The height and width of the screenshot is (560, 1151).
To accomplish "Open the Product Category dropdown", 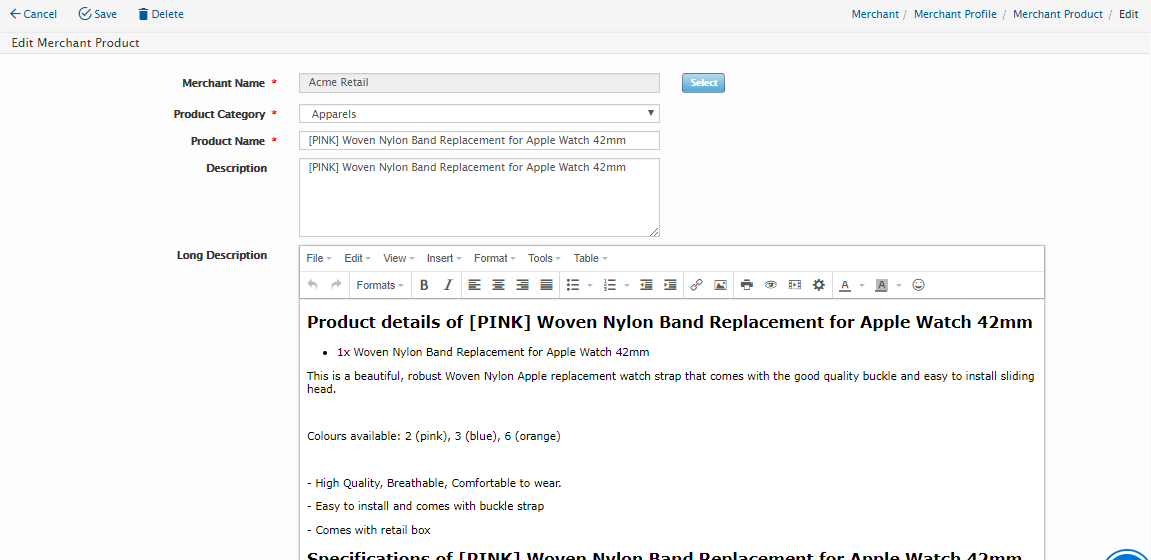I will pos(479,114).
